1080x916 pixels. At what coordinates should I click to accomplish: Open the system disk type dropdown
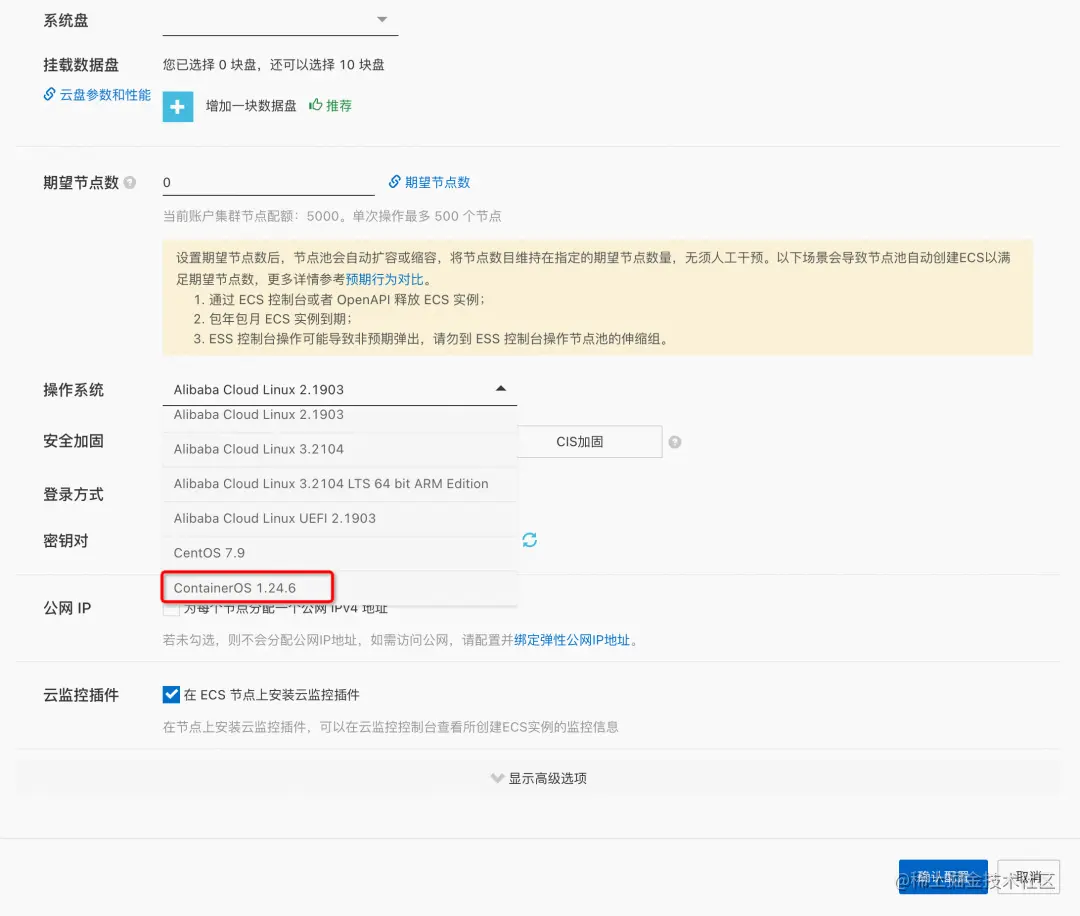click(x=280, y=21)
